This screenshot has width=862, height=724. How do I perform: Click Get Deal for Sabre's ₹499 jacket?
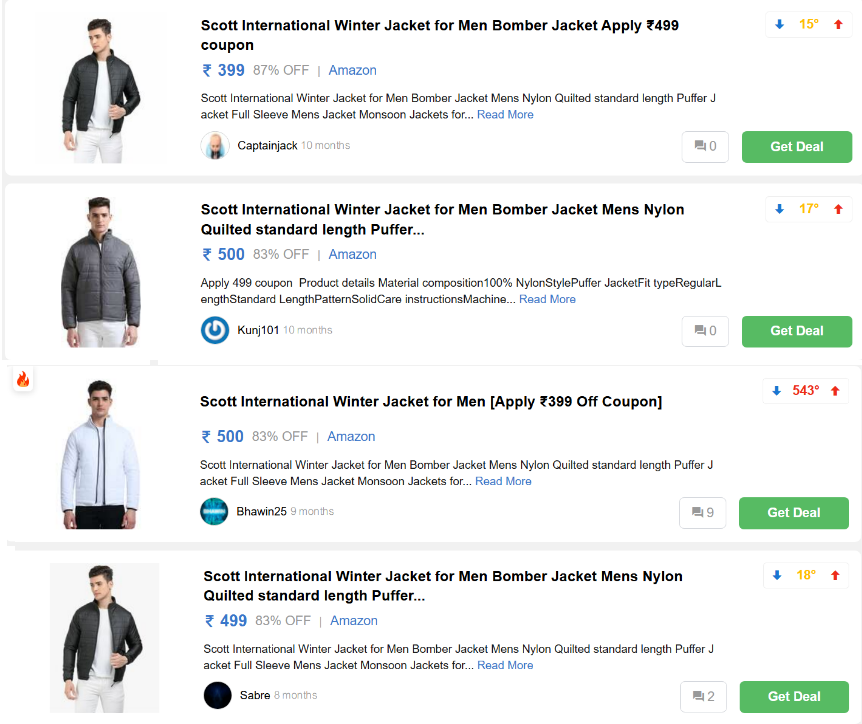pos(794,697)
